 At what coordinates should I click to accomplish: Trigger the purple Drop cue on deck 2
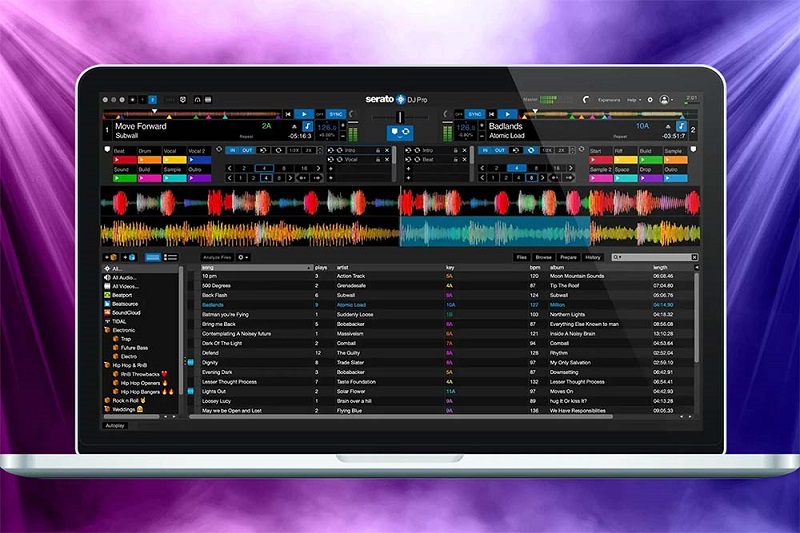(651, 178)
